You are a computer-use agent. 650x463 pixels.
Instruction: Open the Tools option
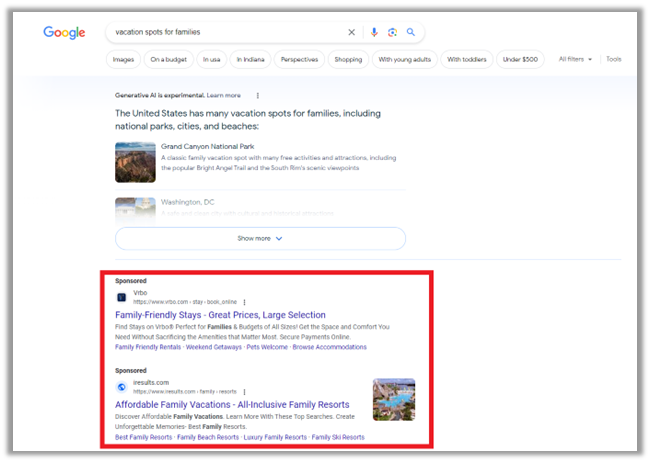point(614,59)
